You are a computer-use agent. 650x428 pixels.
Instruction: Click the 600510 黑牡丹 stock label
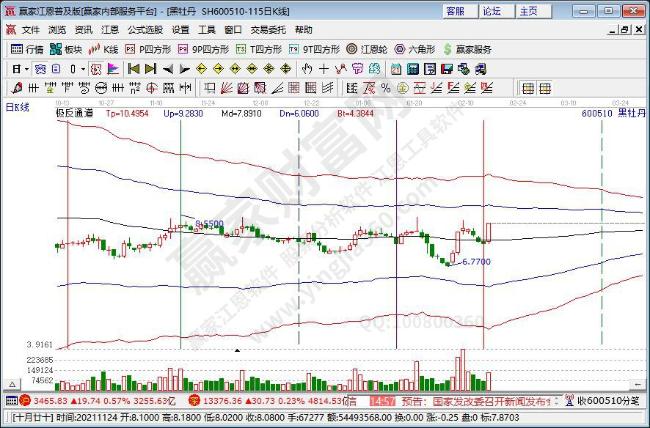pos(614,113)
